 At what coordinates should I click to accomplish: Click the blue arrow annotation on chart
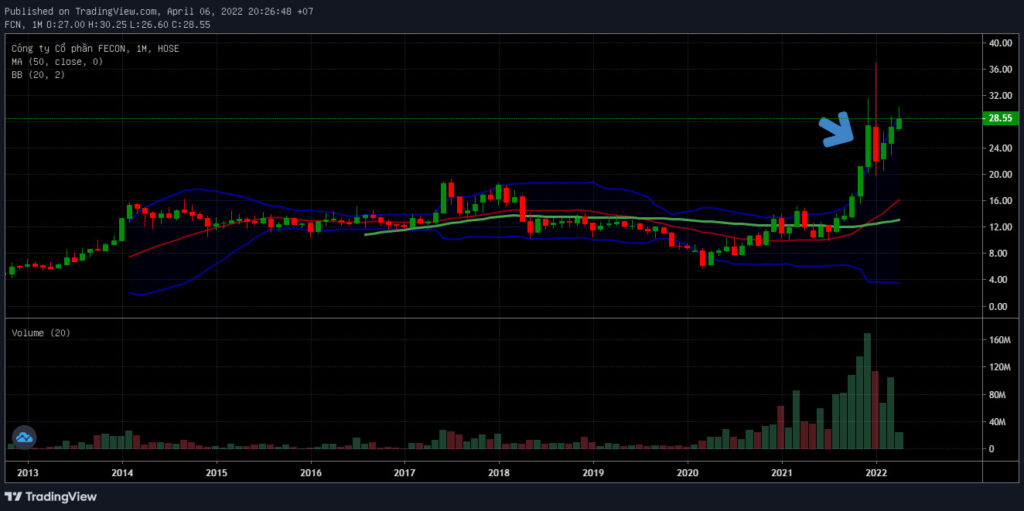[837, 129]
